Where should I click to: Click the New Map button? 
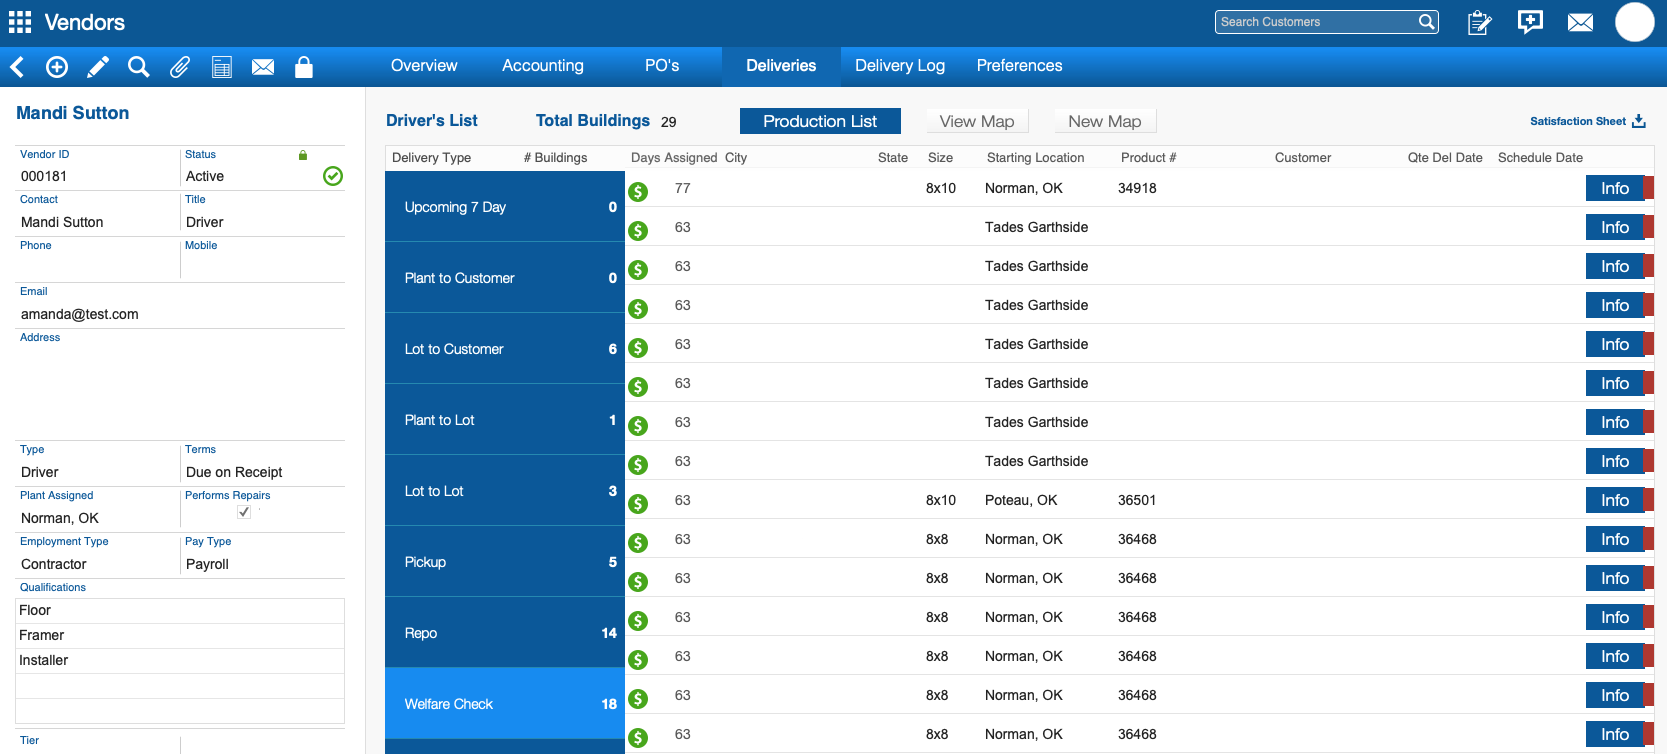(x=1105, y=121)
